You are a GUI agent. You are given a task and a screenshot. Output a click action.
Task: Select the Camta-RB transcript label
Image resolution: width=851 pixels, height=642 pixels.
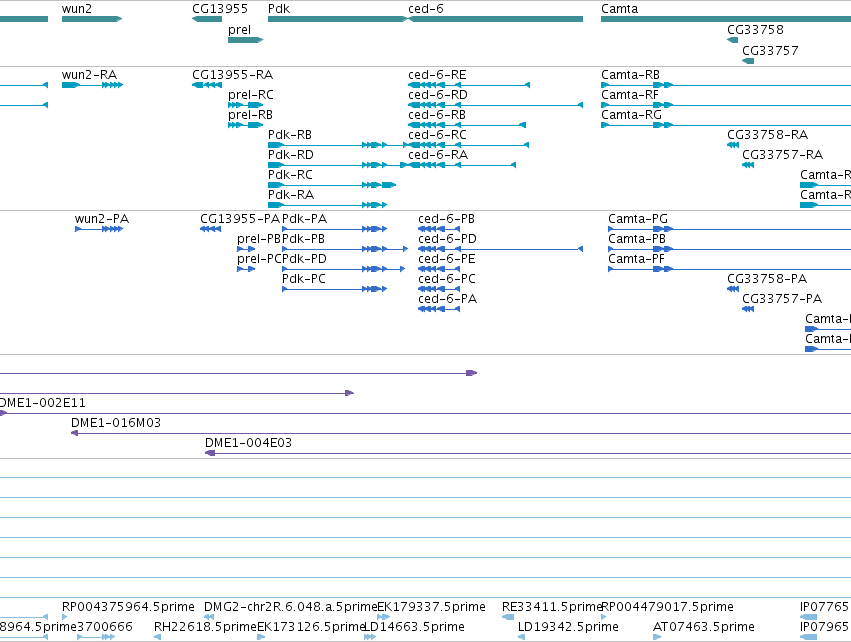[630, 75]
